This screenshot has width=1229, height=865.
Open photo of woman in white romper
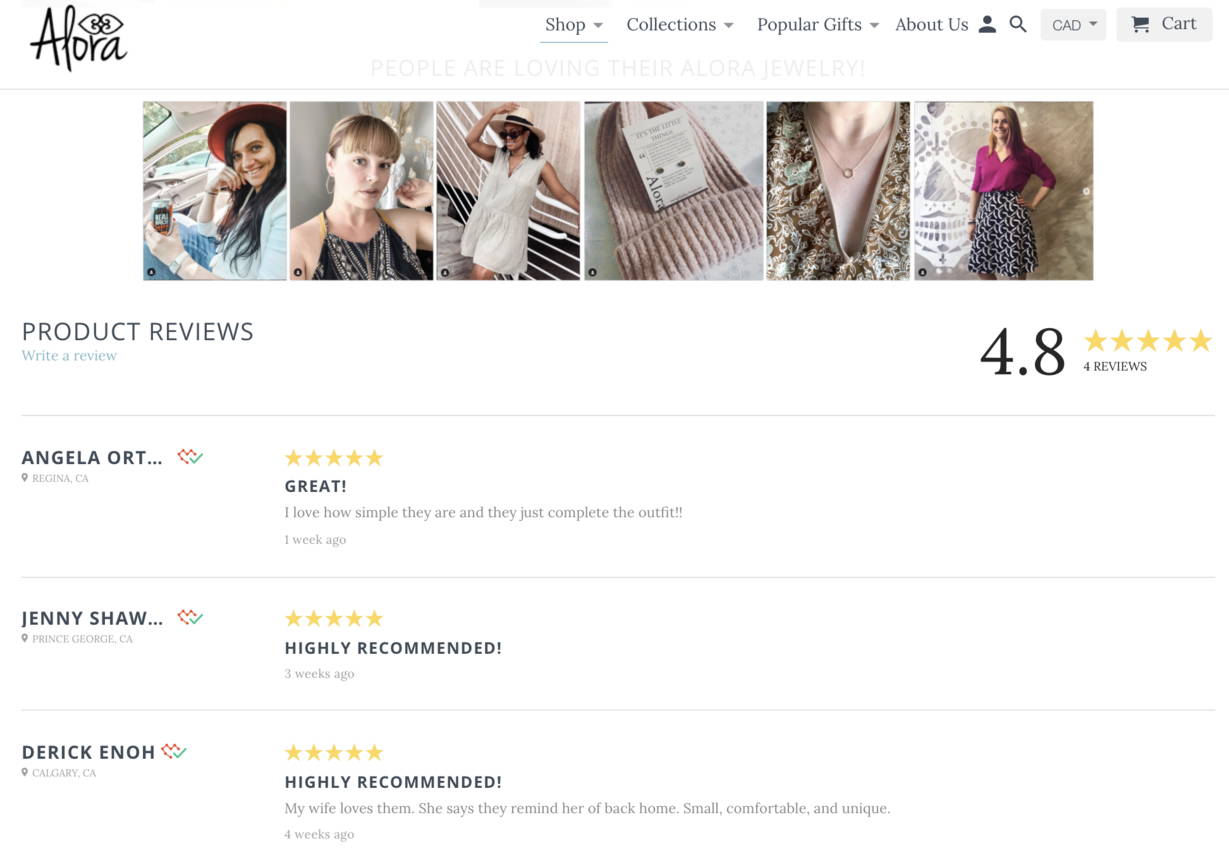point(508,190)
